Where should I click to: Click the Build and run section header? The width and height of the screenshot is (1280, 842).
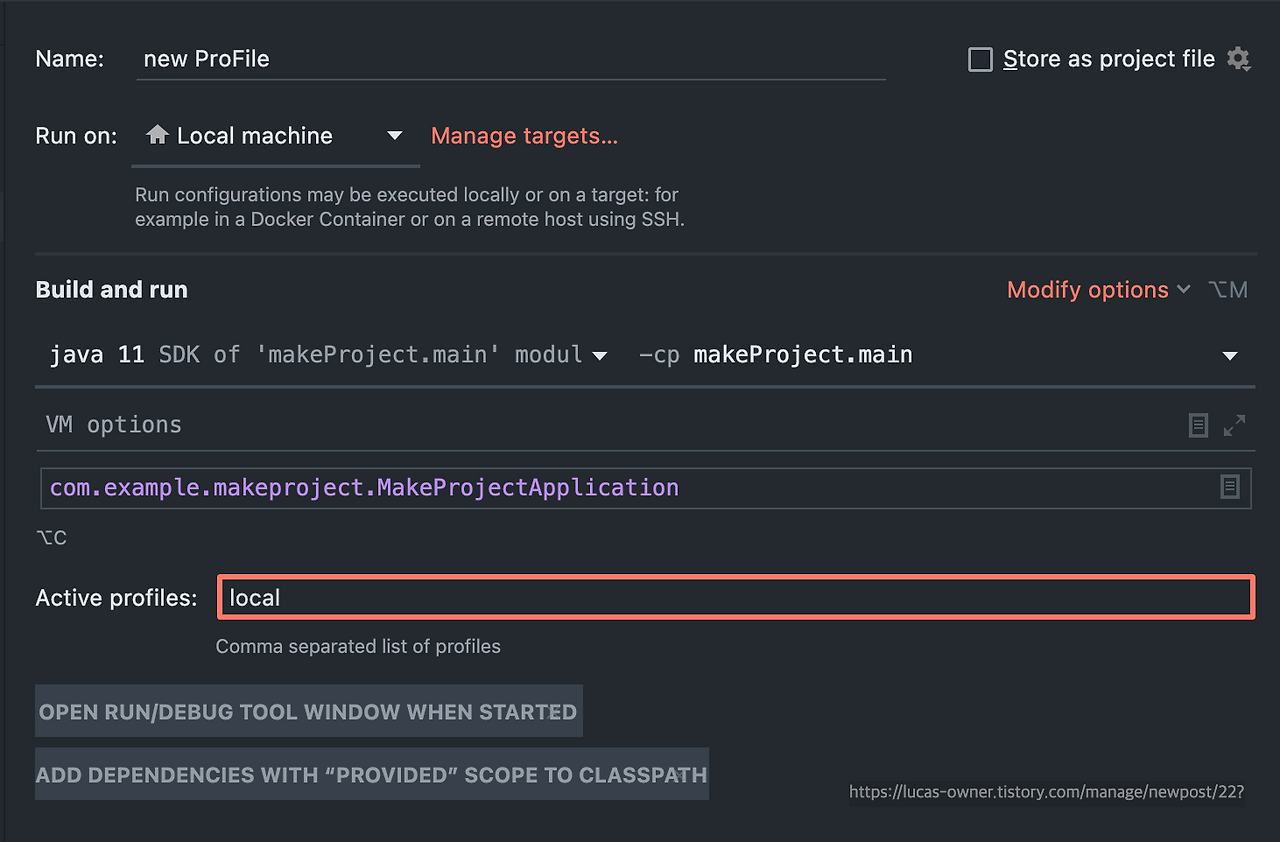click(x=111, y=289)
